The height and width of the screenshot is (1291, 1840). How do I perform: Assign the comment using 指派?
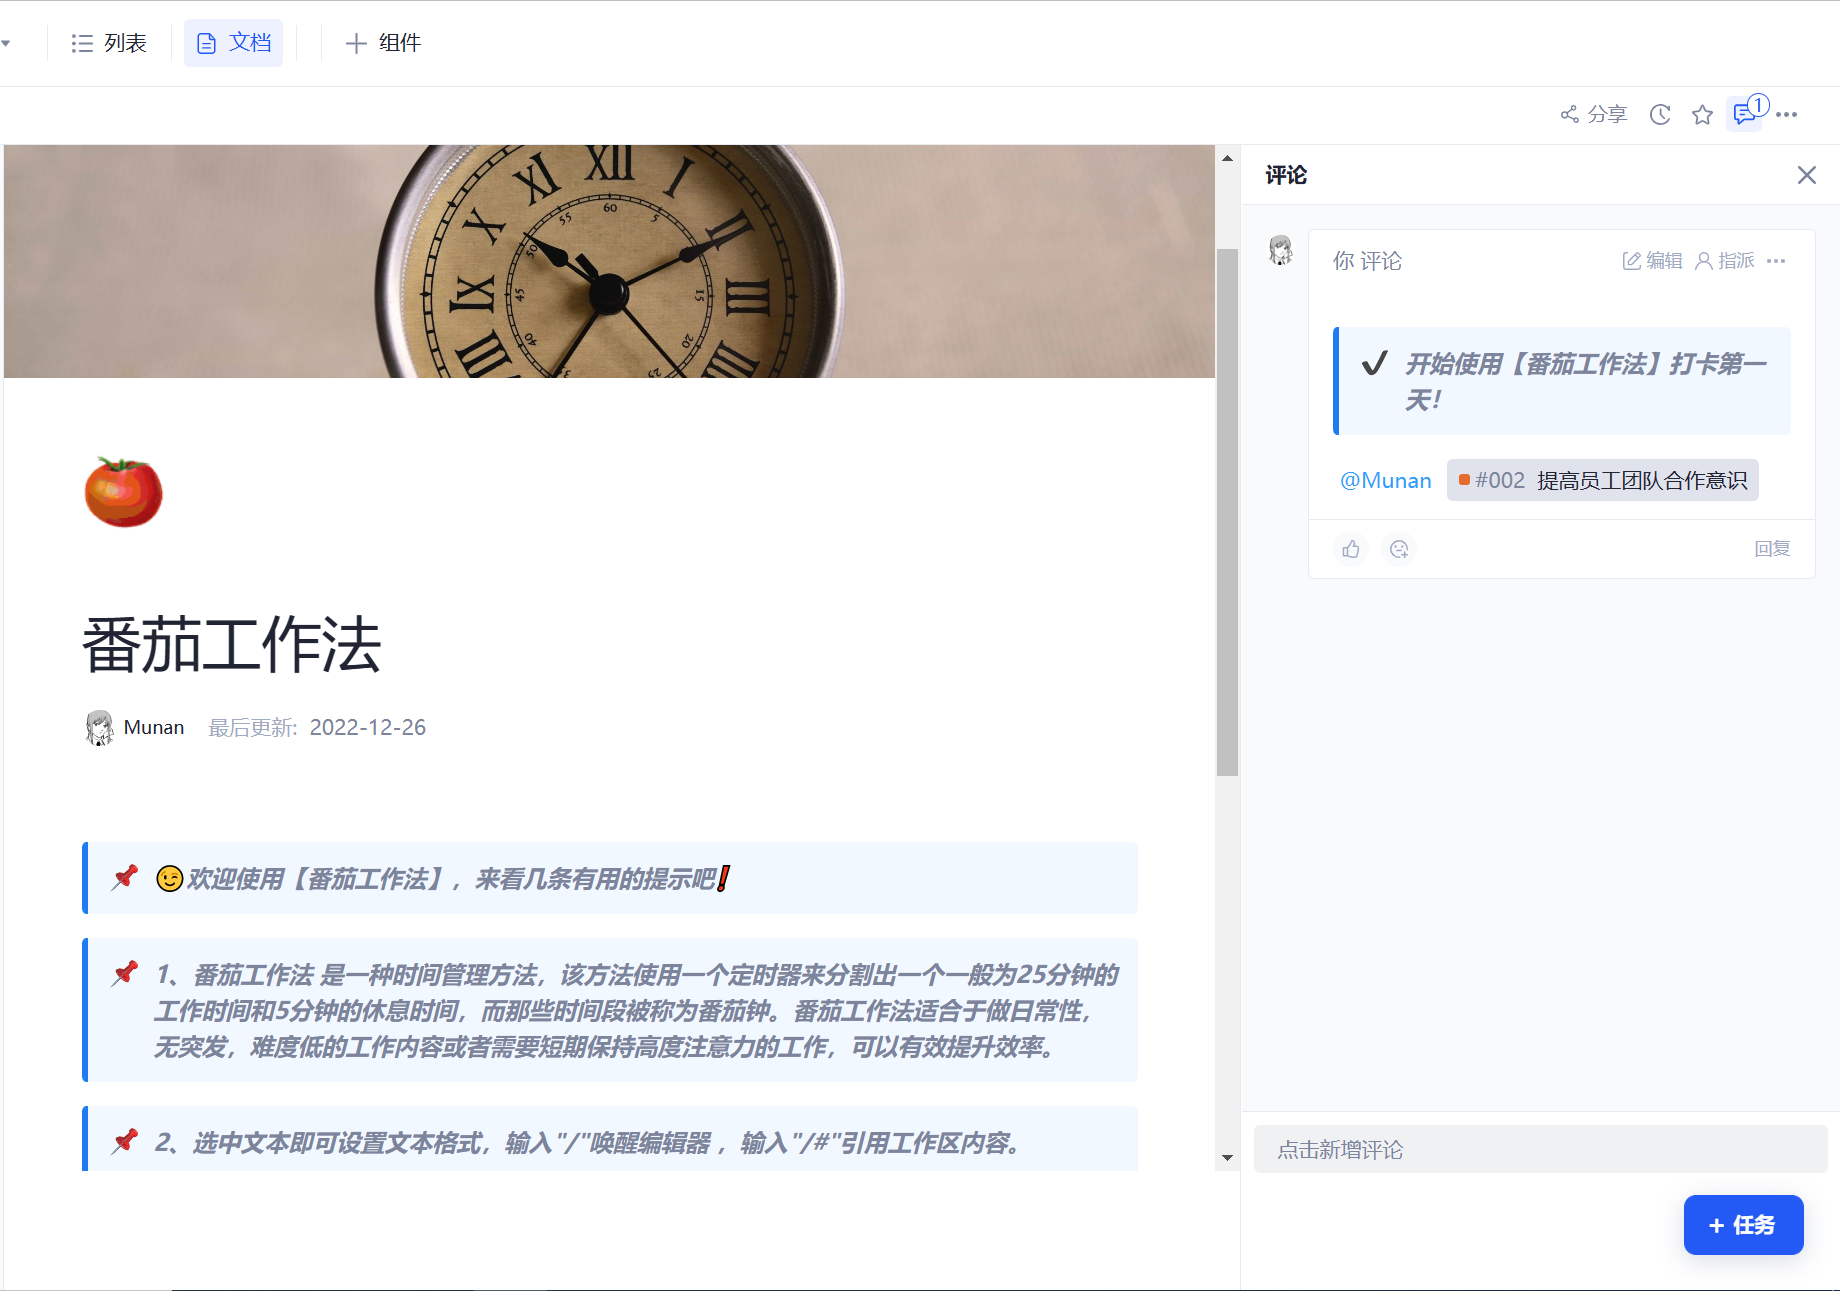(1725, 261)
